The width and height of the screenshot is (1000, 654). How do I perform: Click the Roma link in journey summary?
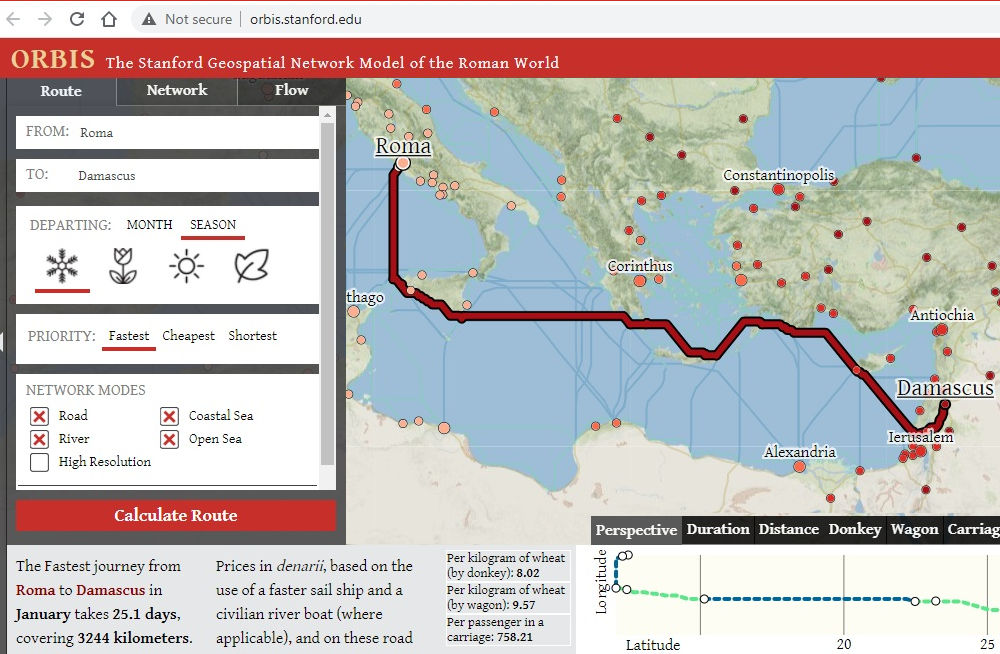(x=35, y=590)
